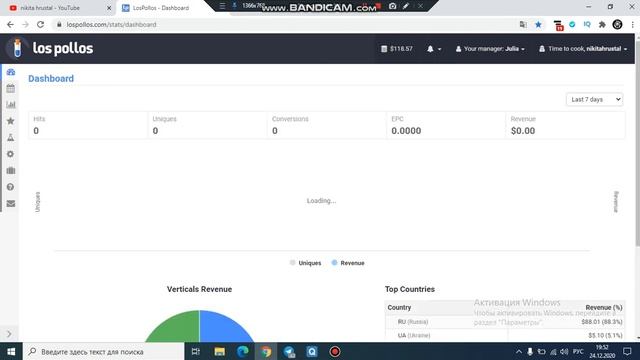640x360 pixels.
Task: Open Telegram from the taskbar
Action: click(x=289, y=351)
